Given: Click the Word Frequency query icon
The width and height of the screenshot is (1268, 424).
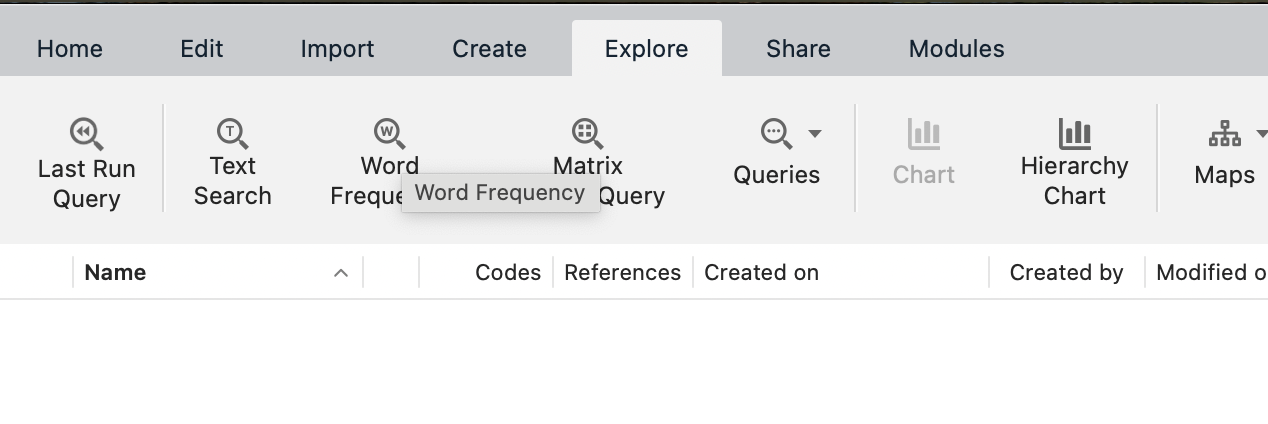Looking at the screenshot, I should [x=389, y=133].
